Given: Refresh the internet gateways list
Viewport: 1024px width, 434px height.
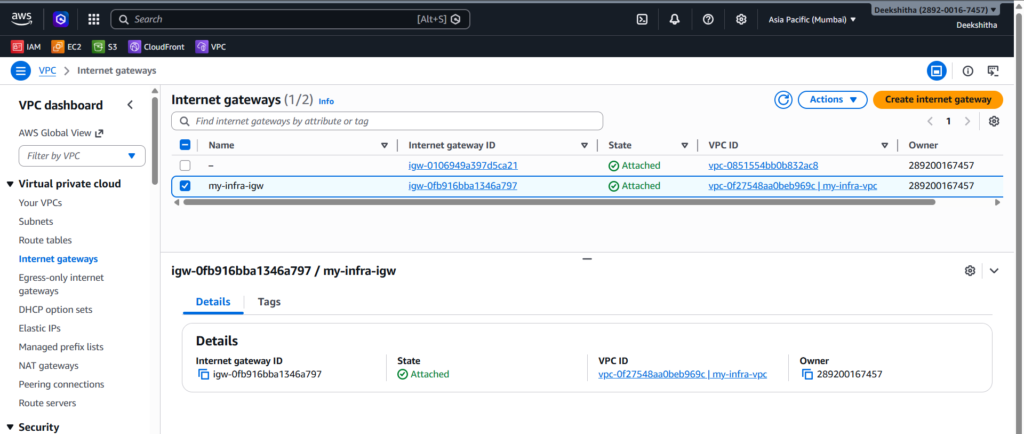Looking at the screenshot, I should (783, 99).
